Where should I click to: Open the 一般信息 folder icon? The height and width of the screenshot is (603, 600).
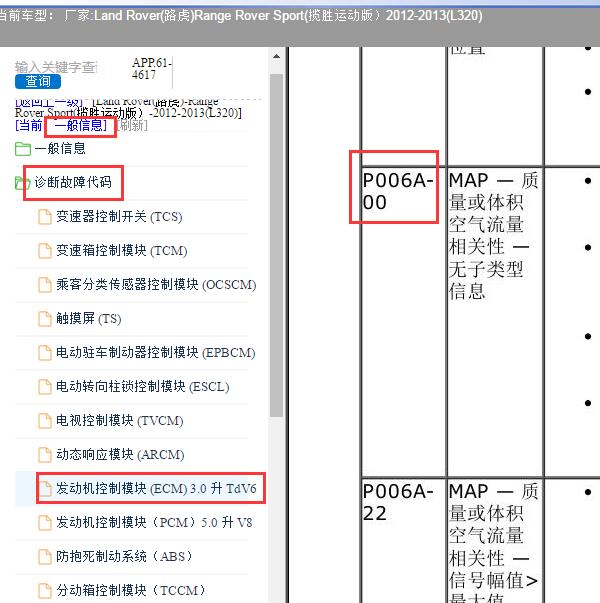(23, 149)
